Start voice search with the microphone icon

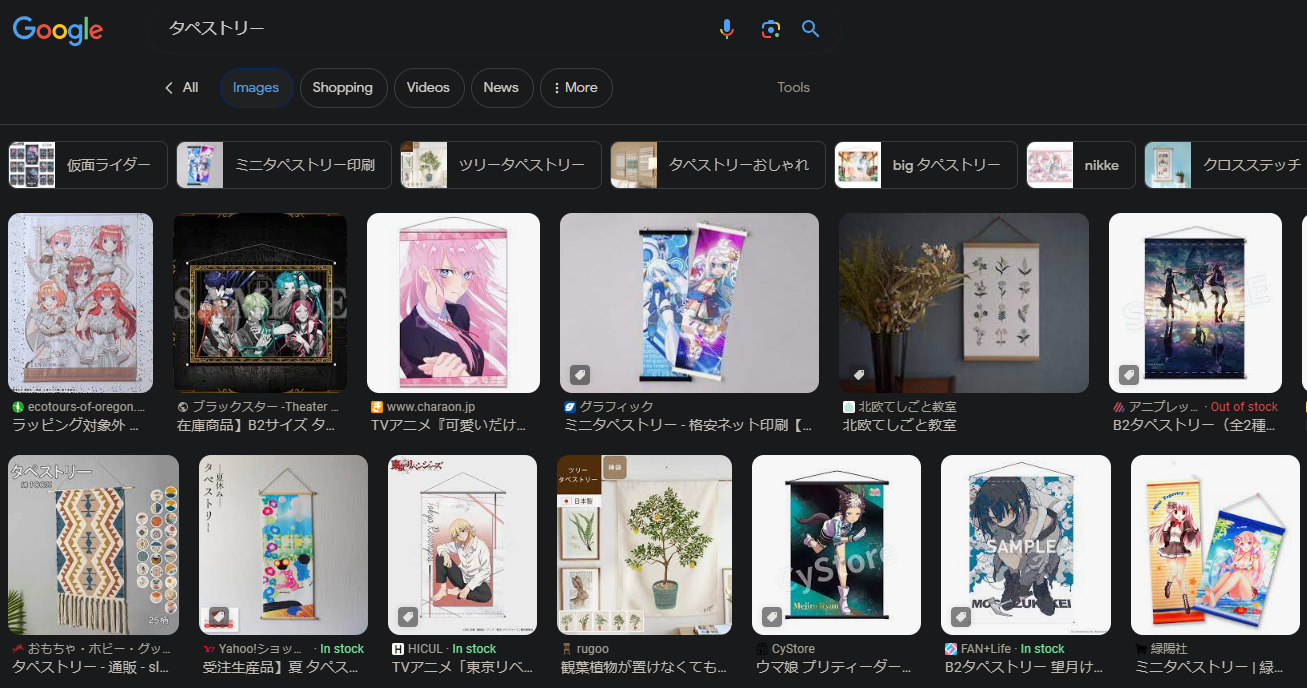point(727,29)
